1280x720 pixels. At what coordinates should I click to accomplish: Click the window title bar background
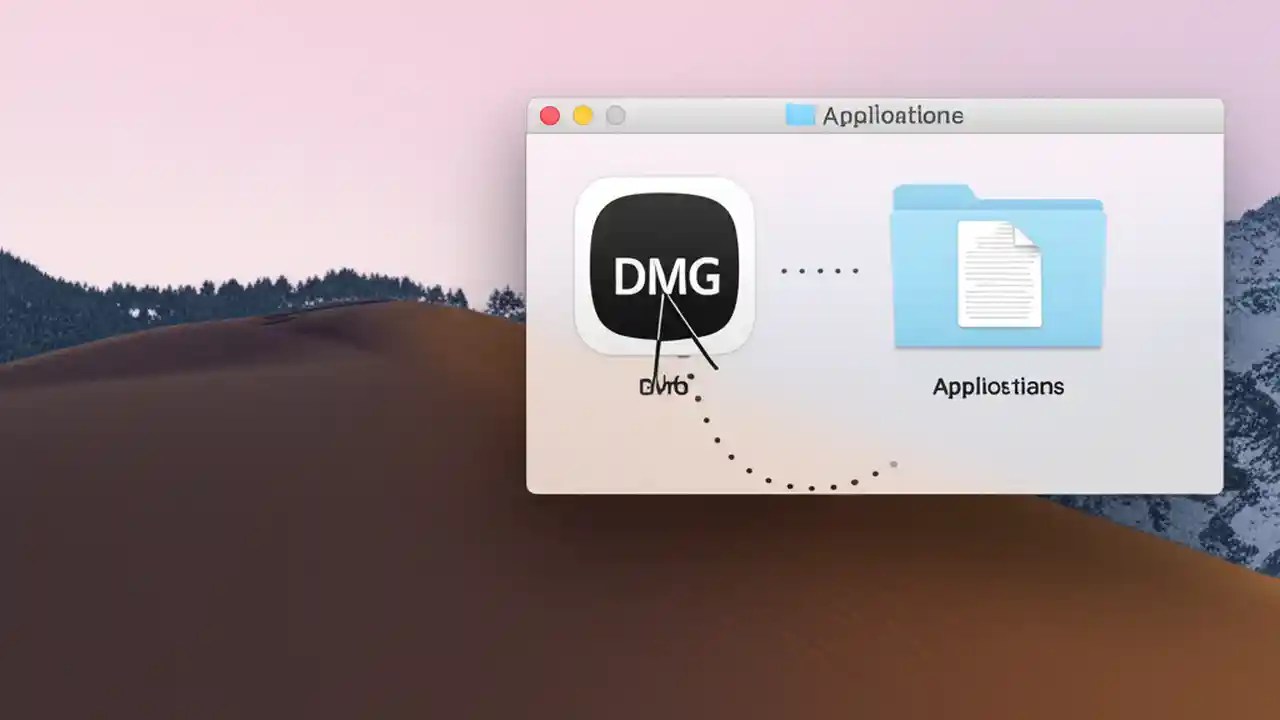point(1100,115)
